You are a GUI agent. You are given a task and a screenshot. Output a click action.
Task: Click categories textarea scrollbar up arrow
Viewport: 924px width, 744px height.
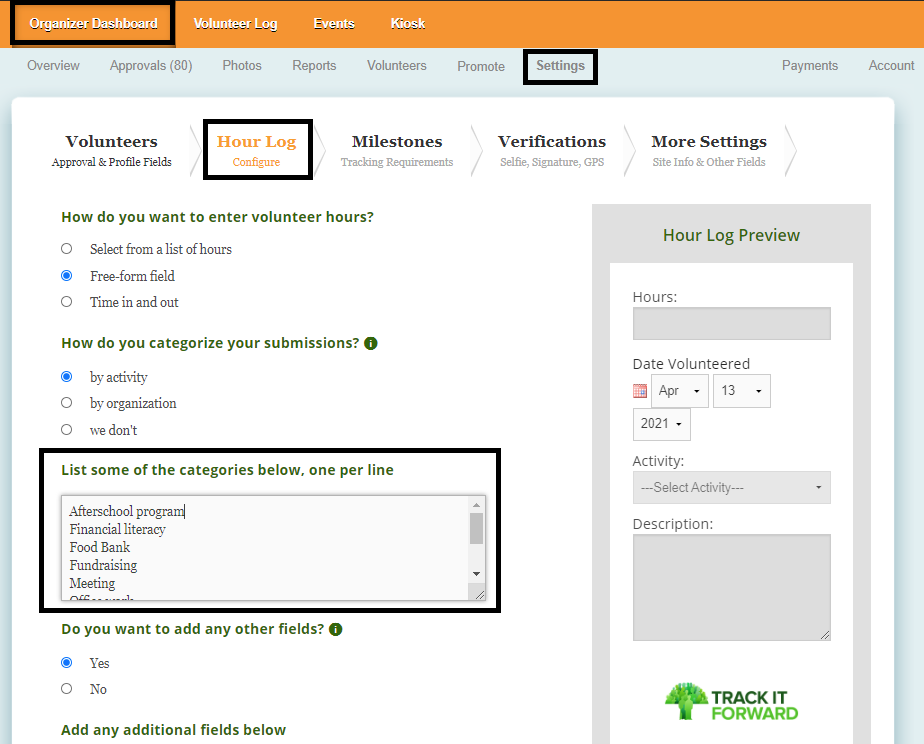pyautogui.click(x=476, y=505)
